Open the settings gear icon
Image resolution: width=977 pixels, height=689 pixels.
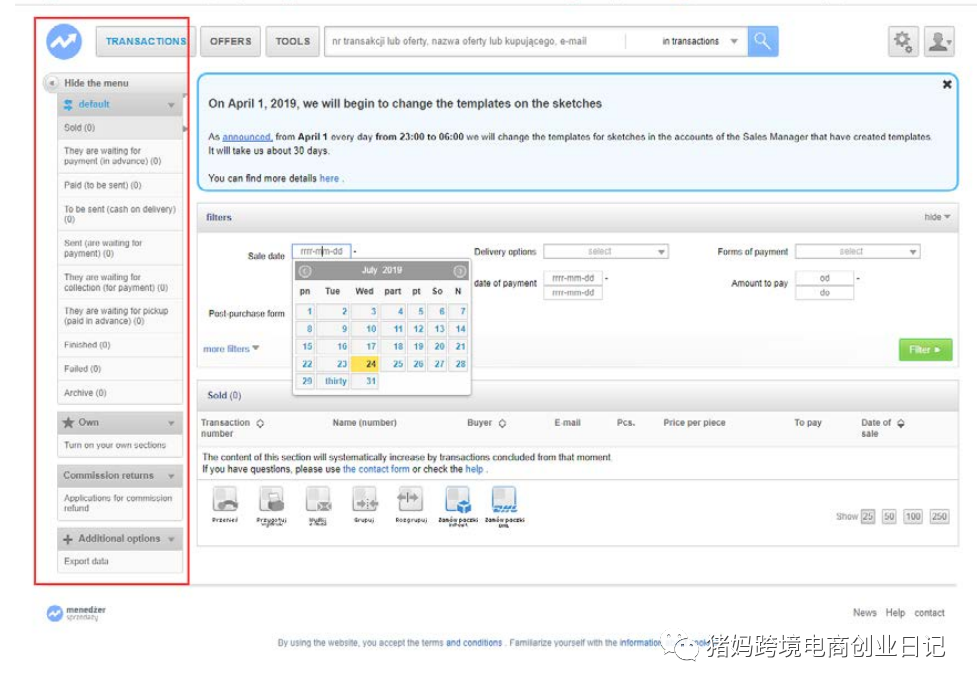(x=902, y=41)
